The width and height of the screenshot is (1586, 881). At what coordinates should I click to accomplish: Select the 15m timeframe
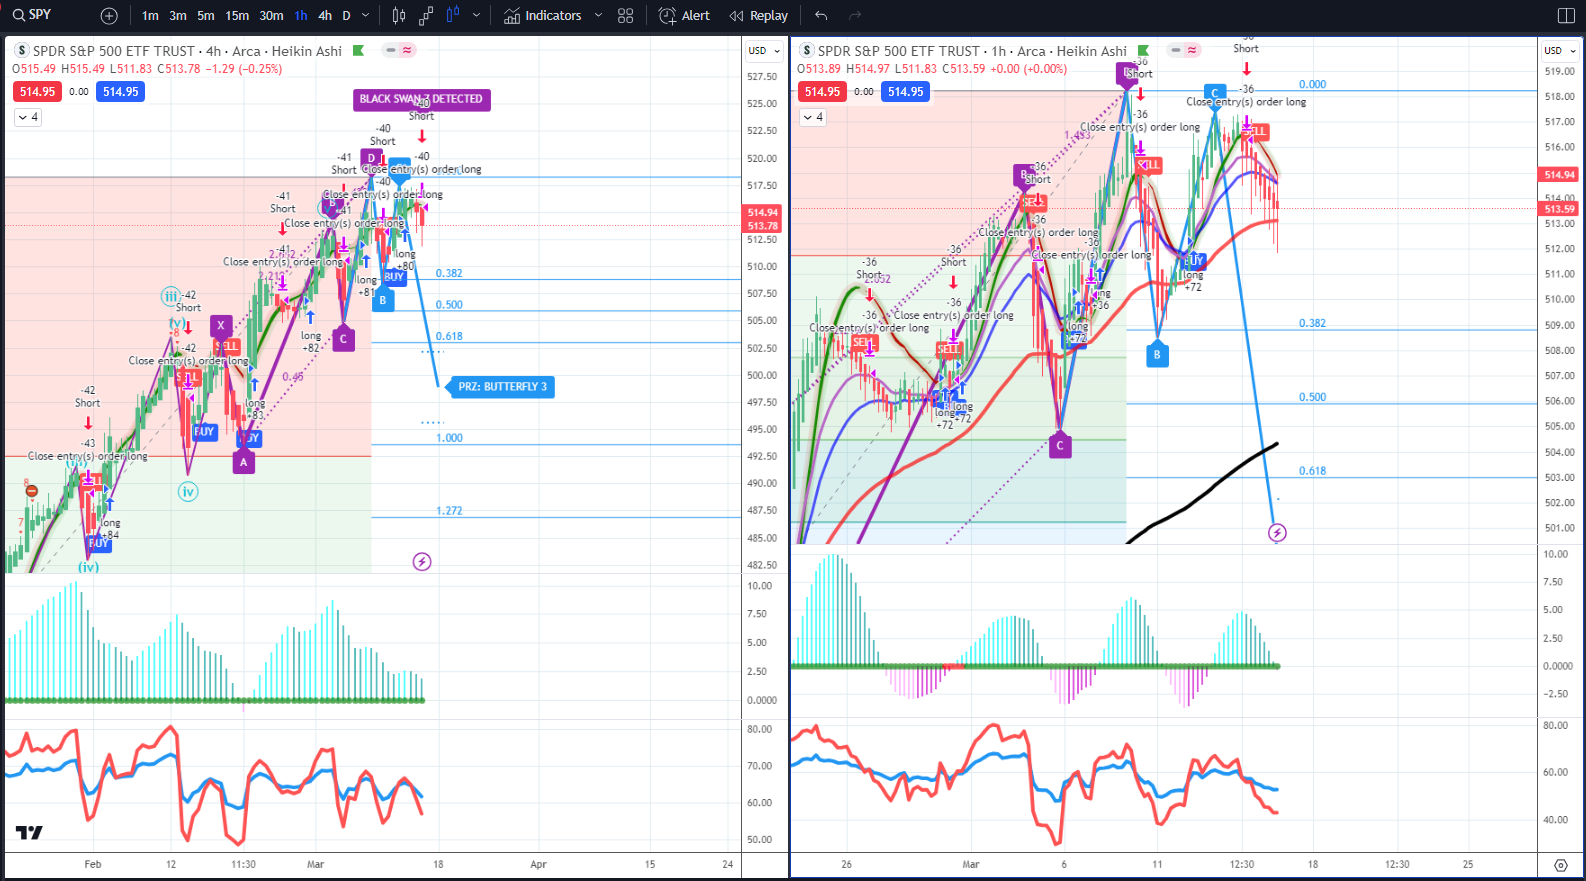click(237, 16)
